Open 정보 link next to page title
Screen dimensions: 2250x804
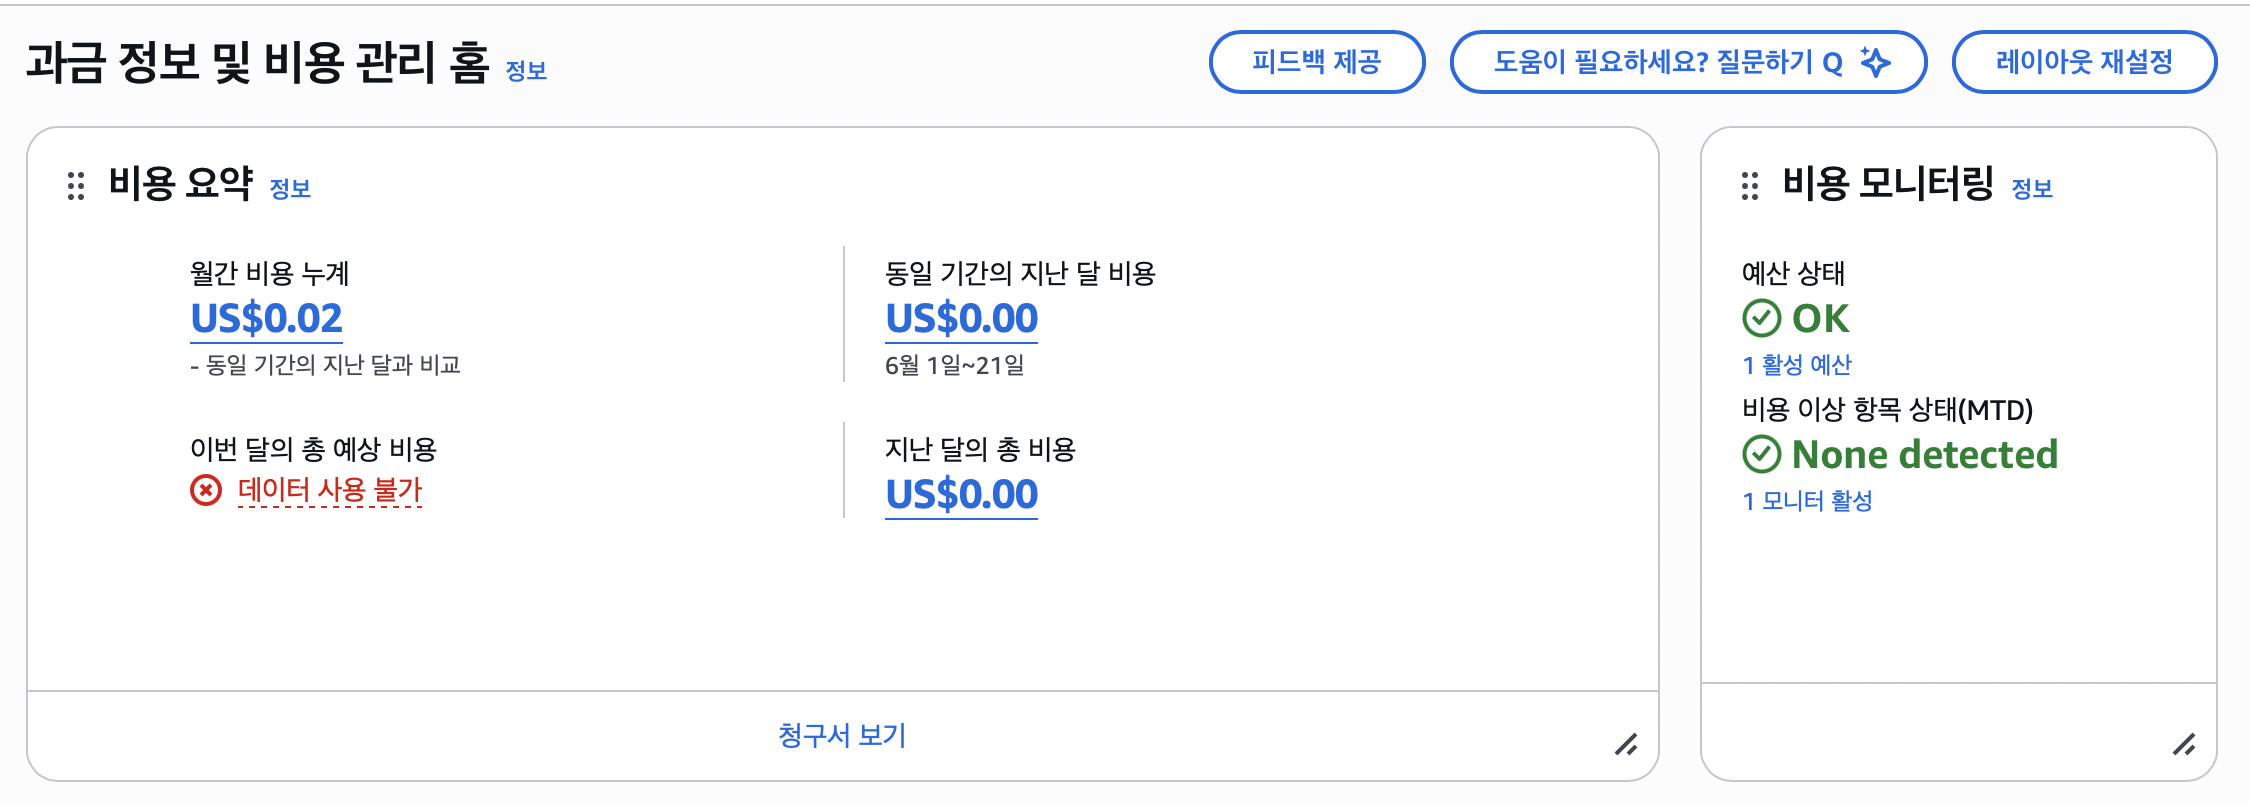526,71
